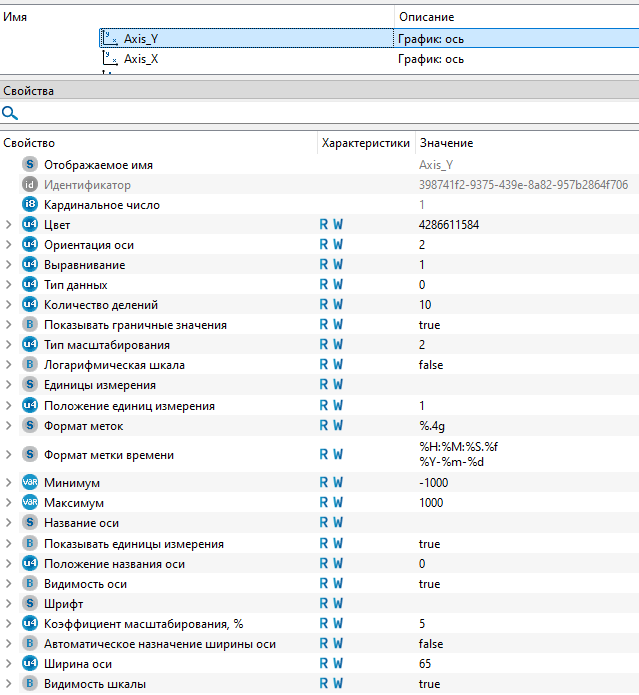
Task: Click the id icon beside Идентификатор
Action: pos(30,185)
